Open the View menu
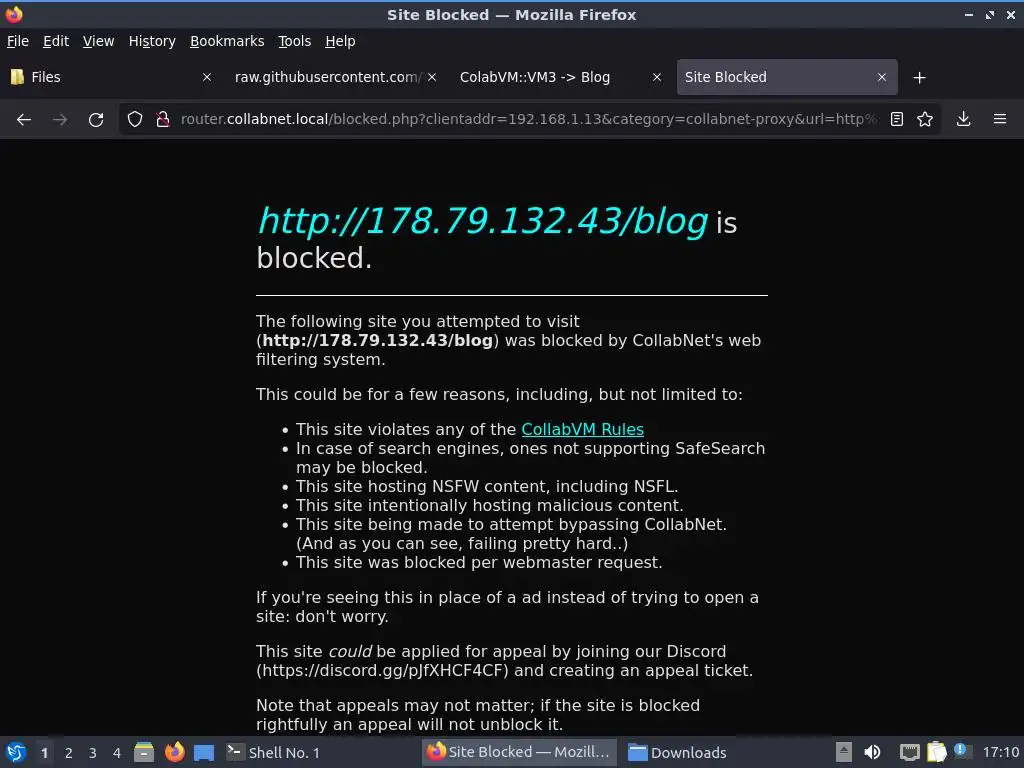Viewport: 1024px width, 768px height. [98, 41]
